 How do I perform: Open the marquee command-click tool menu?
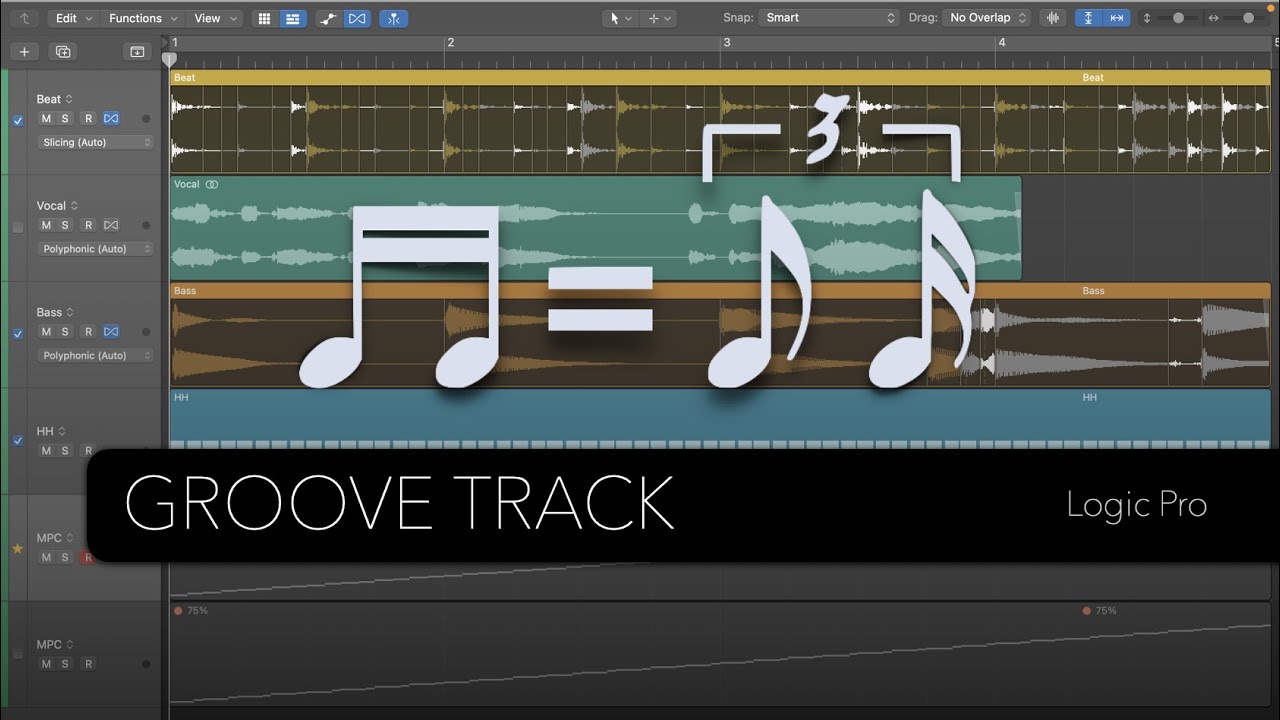tap(659, 18)
